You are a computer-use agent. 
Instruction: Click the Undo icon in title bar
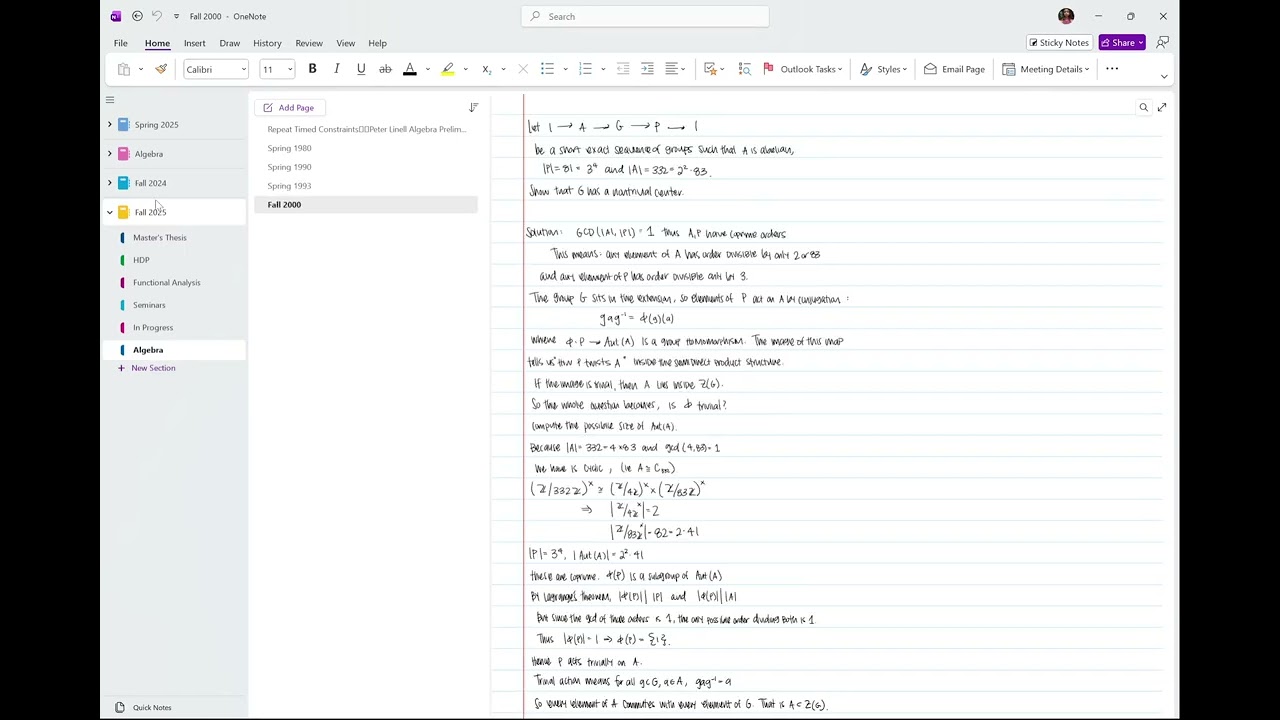156,16
